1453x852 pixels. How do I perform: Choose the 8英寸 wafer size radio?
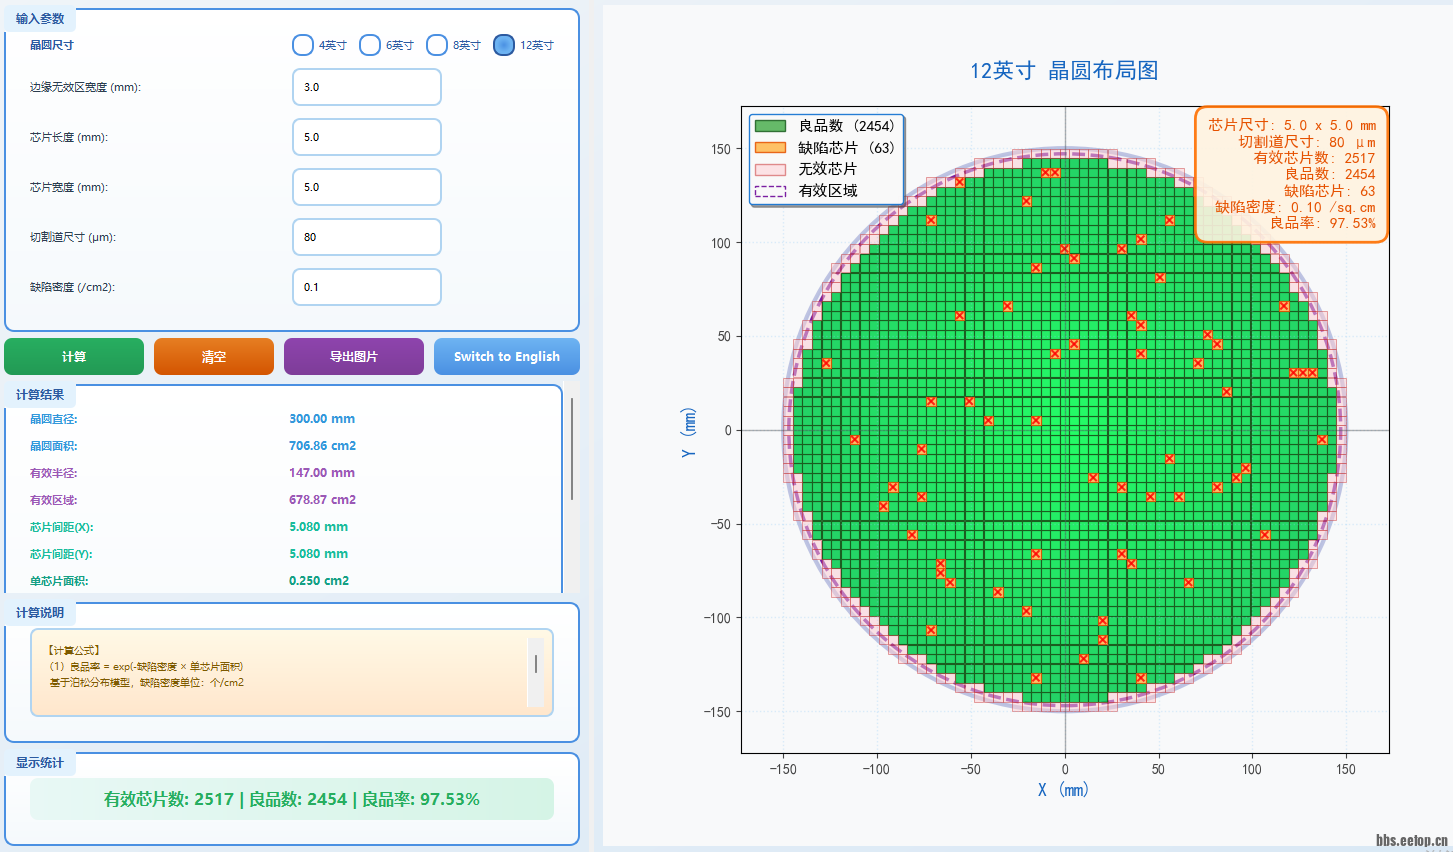[437, 45]
